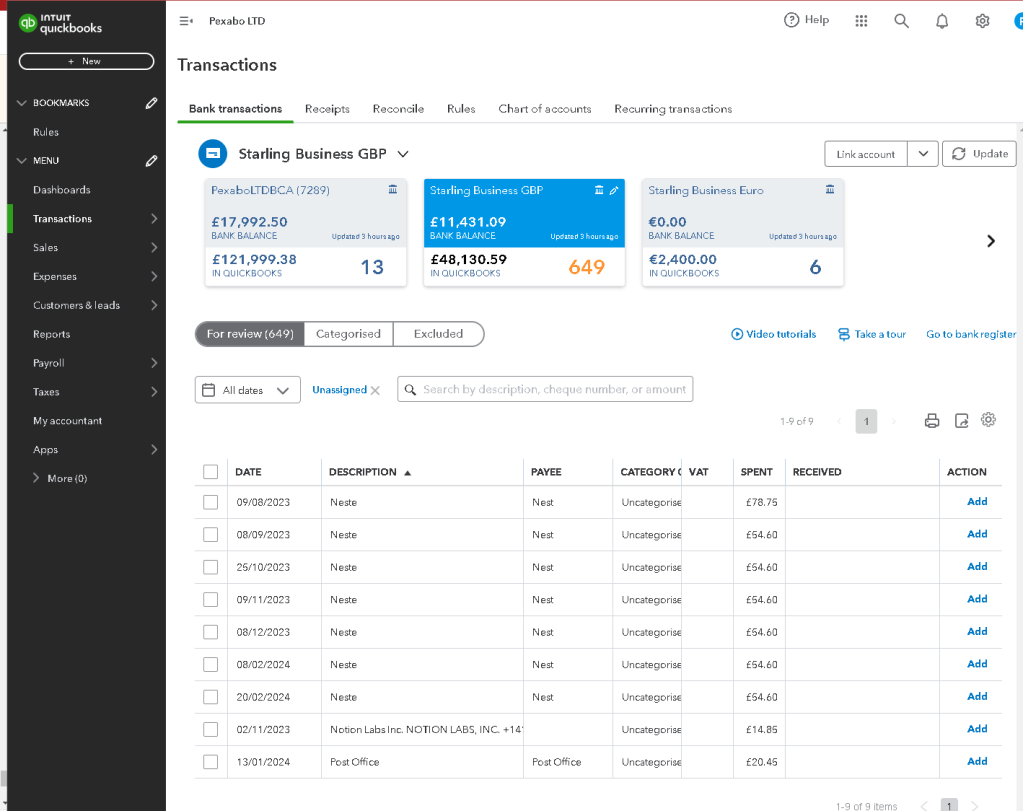
Task: Expand the Expenses sidebar submenu
Action: click(154, 277)
